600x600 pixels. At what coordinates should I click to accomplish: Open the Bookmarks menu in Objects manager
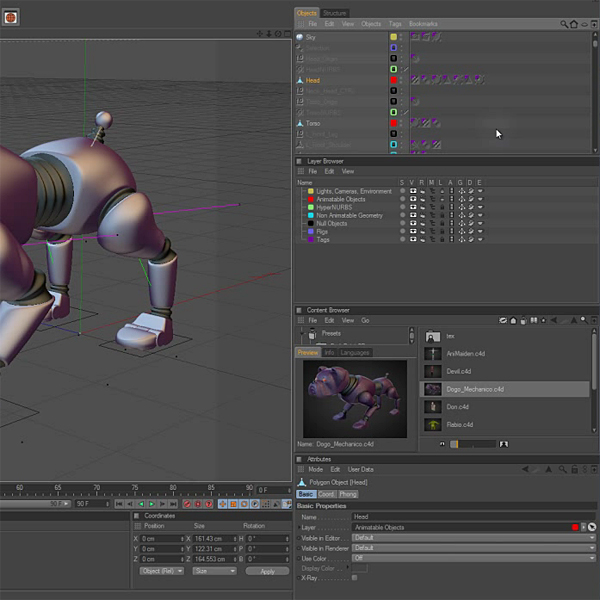coord(423,23)
